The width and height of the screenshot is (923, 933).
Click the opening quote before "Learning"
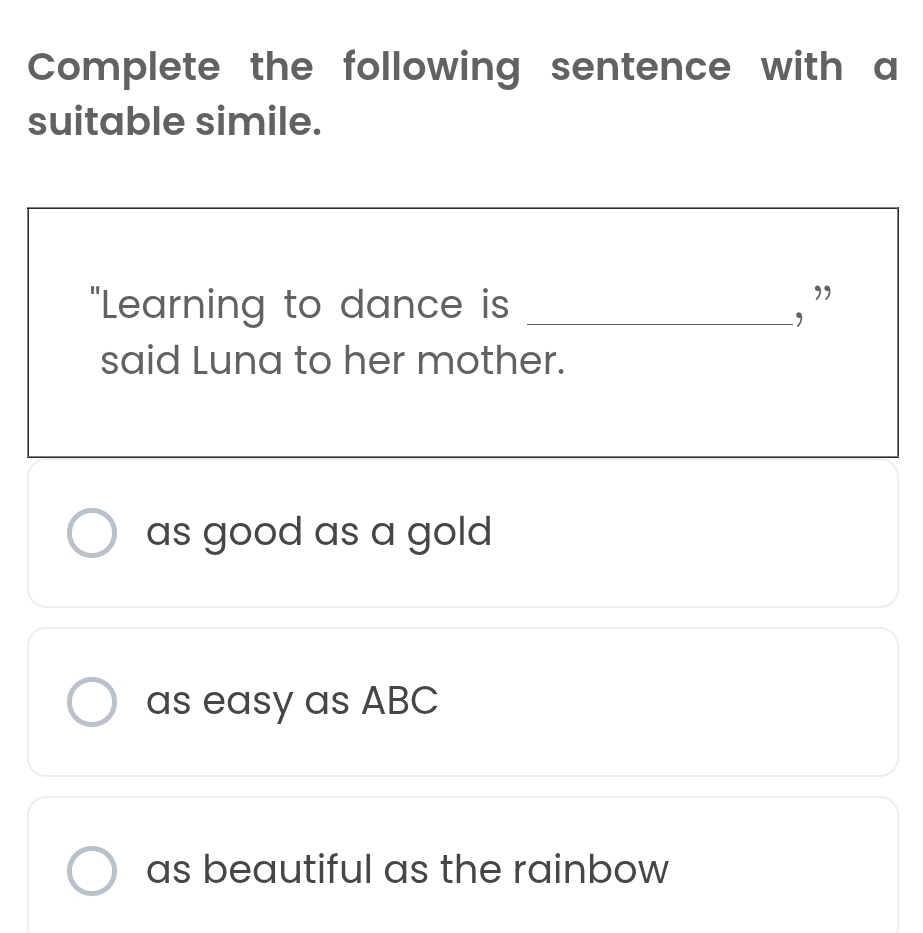[x=95, y=298]
